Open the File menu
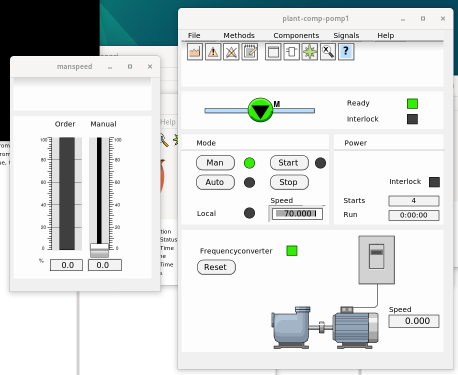The image size is (458, 375). pos(194,35)
